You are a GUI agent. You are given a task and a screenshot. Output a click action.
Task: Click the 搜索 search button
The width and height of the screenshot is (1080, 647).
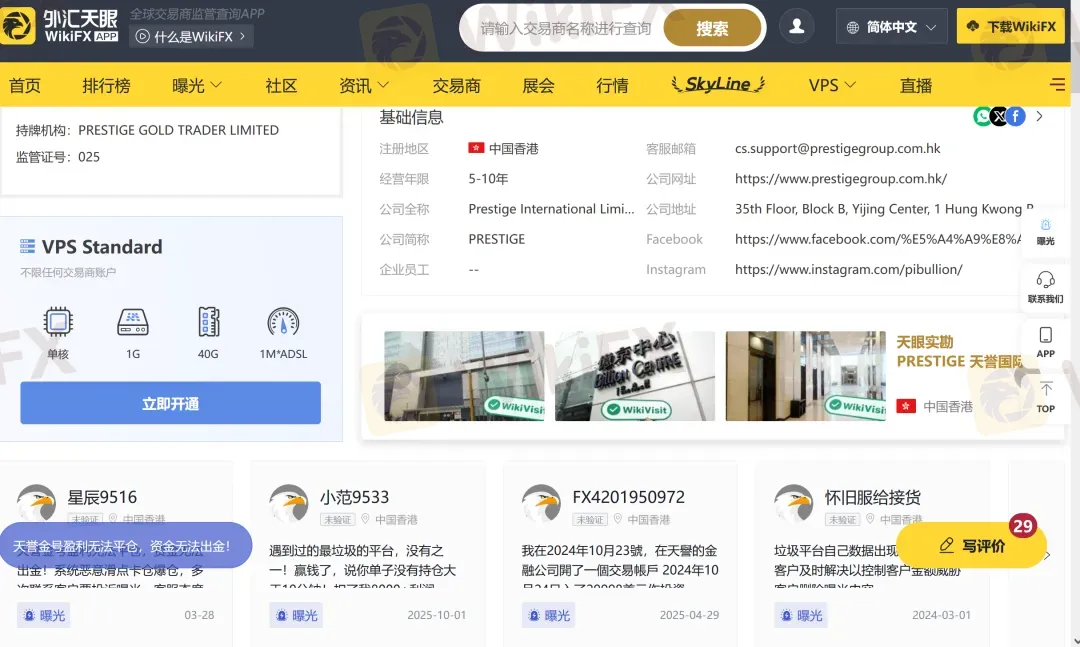coord(712,28)
